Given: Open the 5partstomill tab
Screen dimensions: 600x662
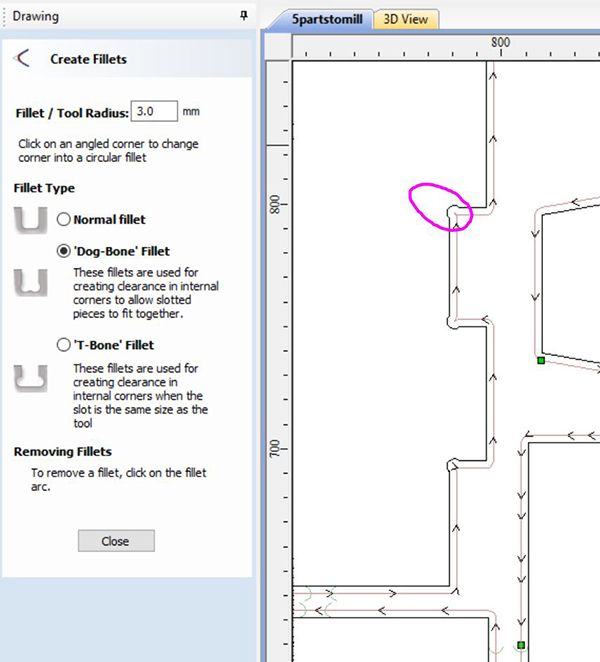Looking at the screenshot, I should tap(327, 19).
